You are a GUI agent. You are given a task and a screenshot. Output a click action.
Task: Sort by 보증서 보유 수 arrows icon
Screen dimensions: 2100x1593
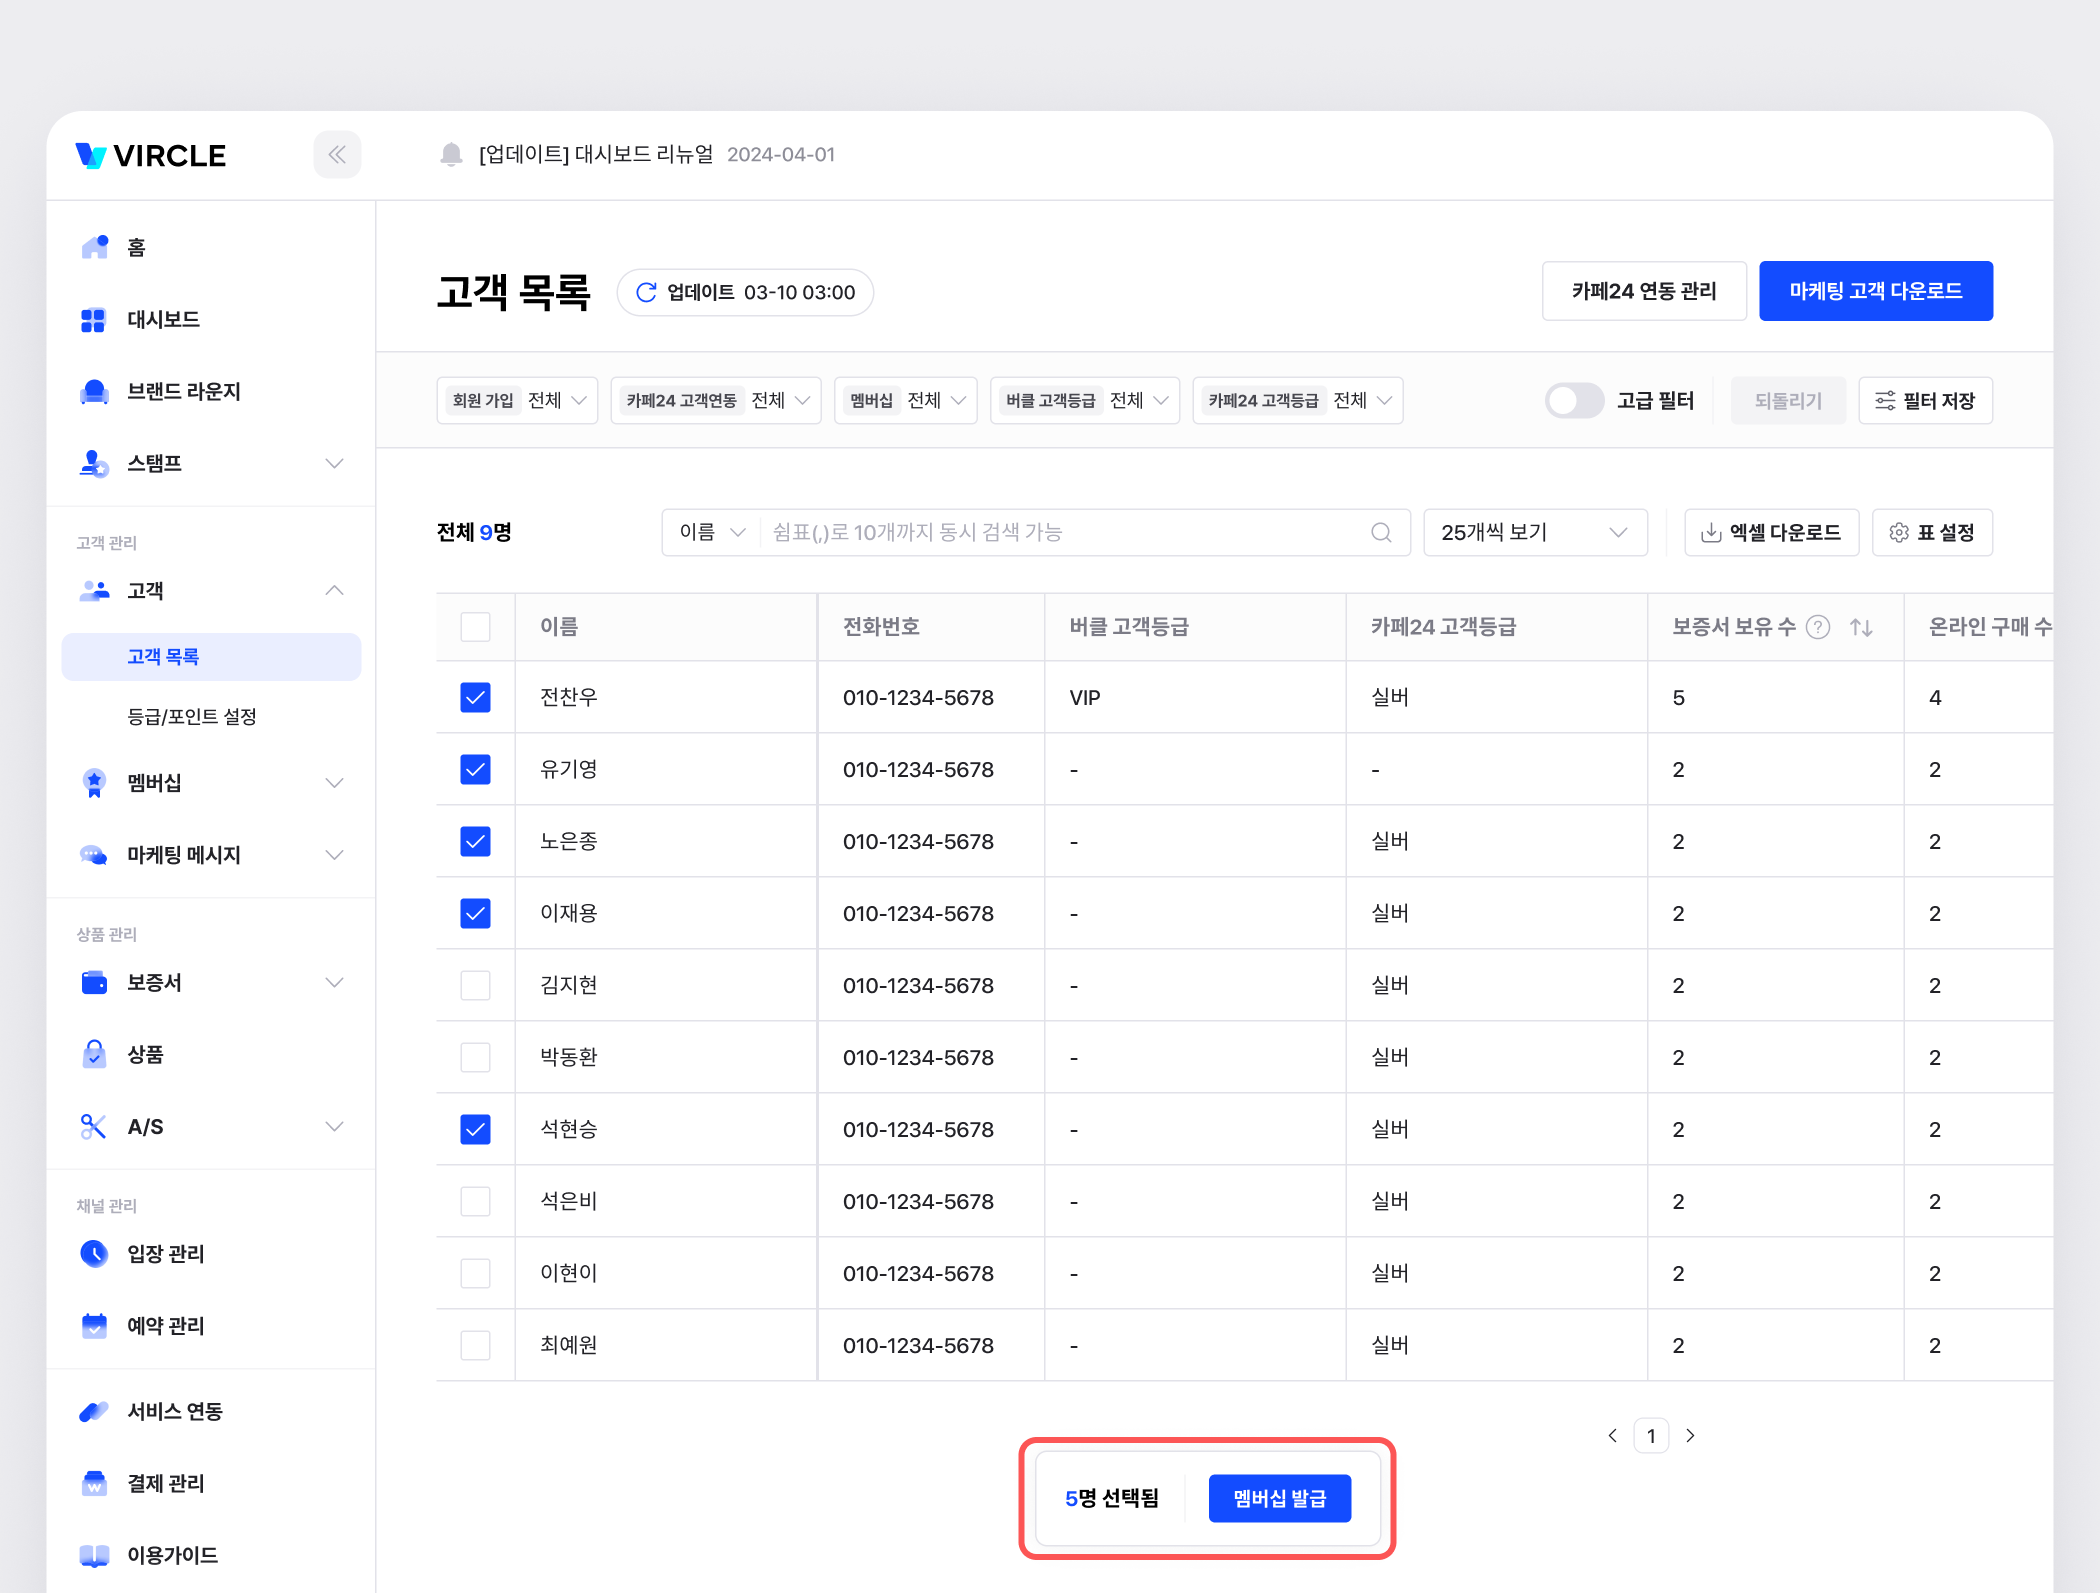point(1860,627)
